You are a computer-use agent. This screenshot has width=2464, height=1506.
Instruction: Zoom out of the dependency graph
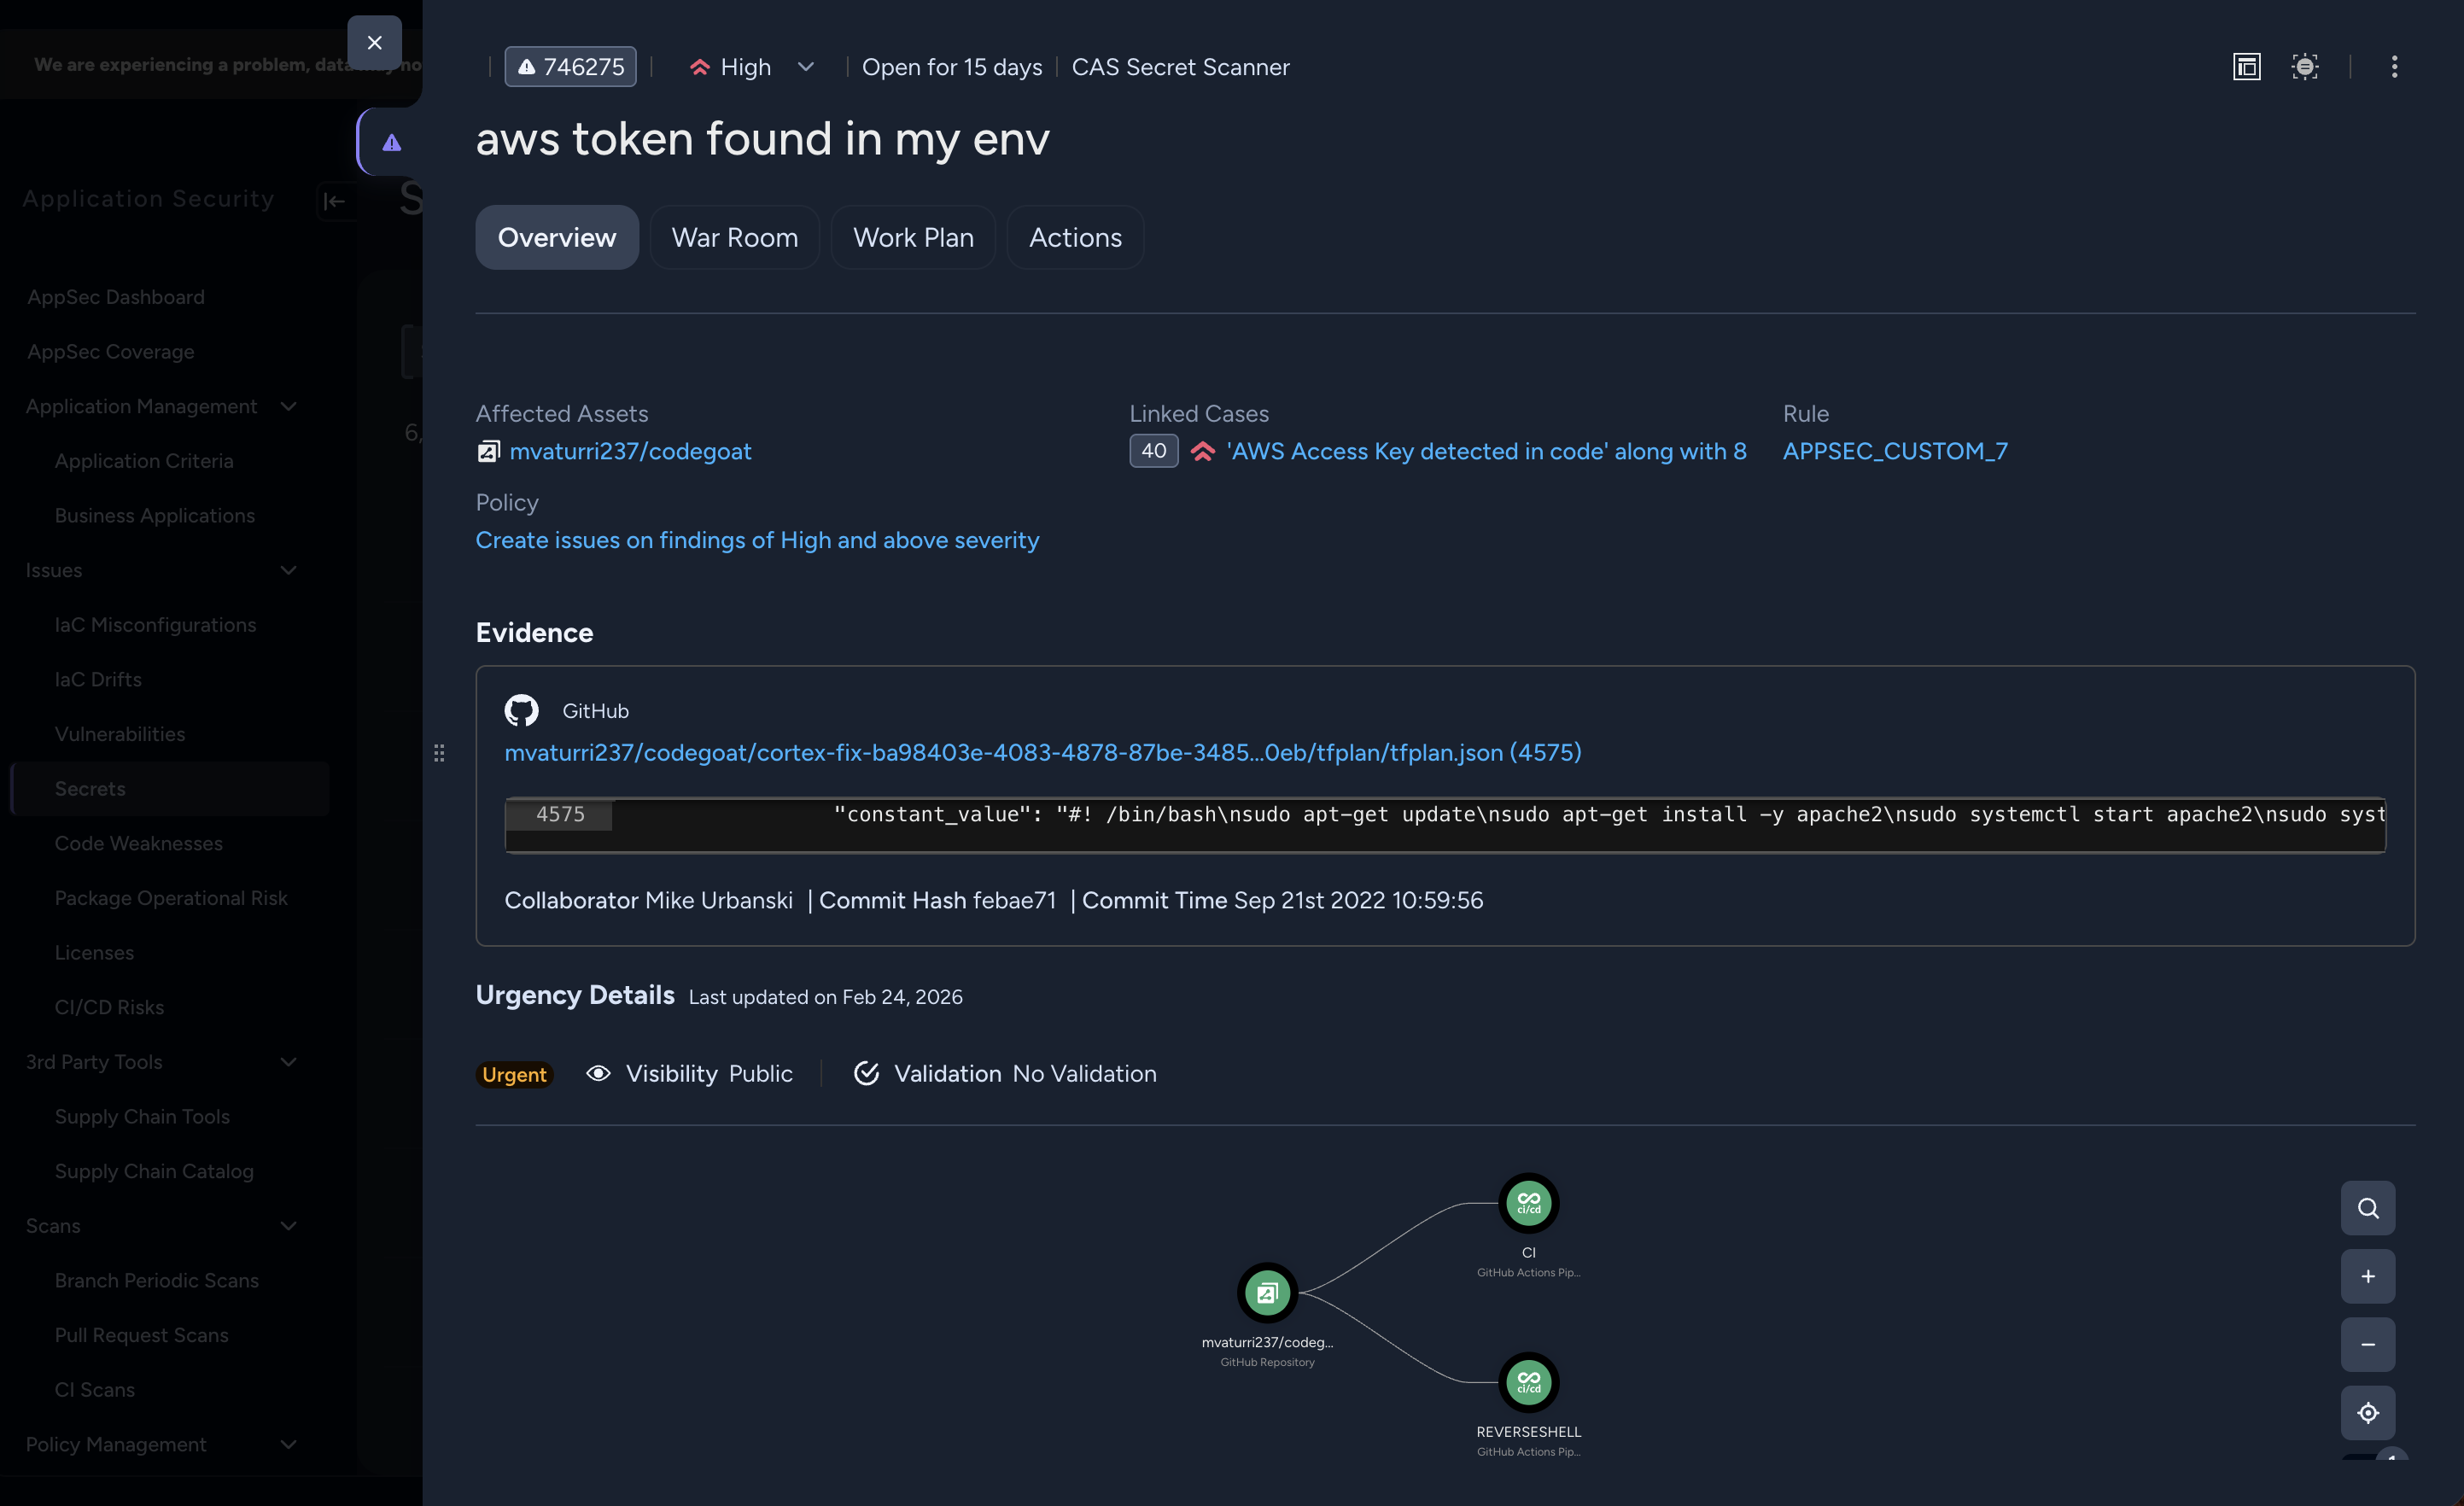[2368, 1344]
